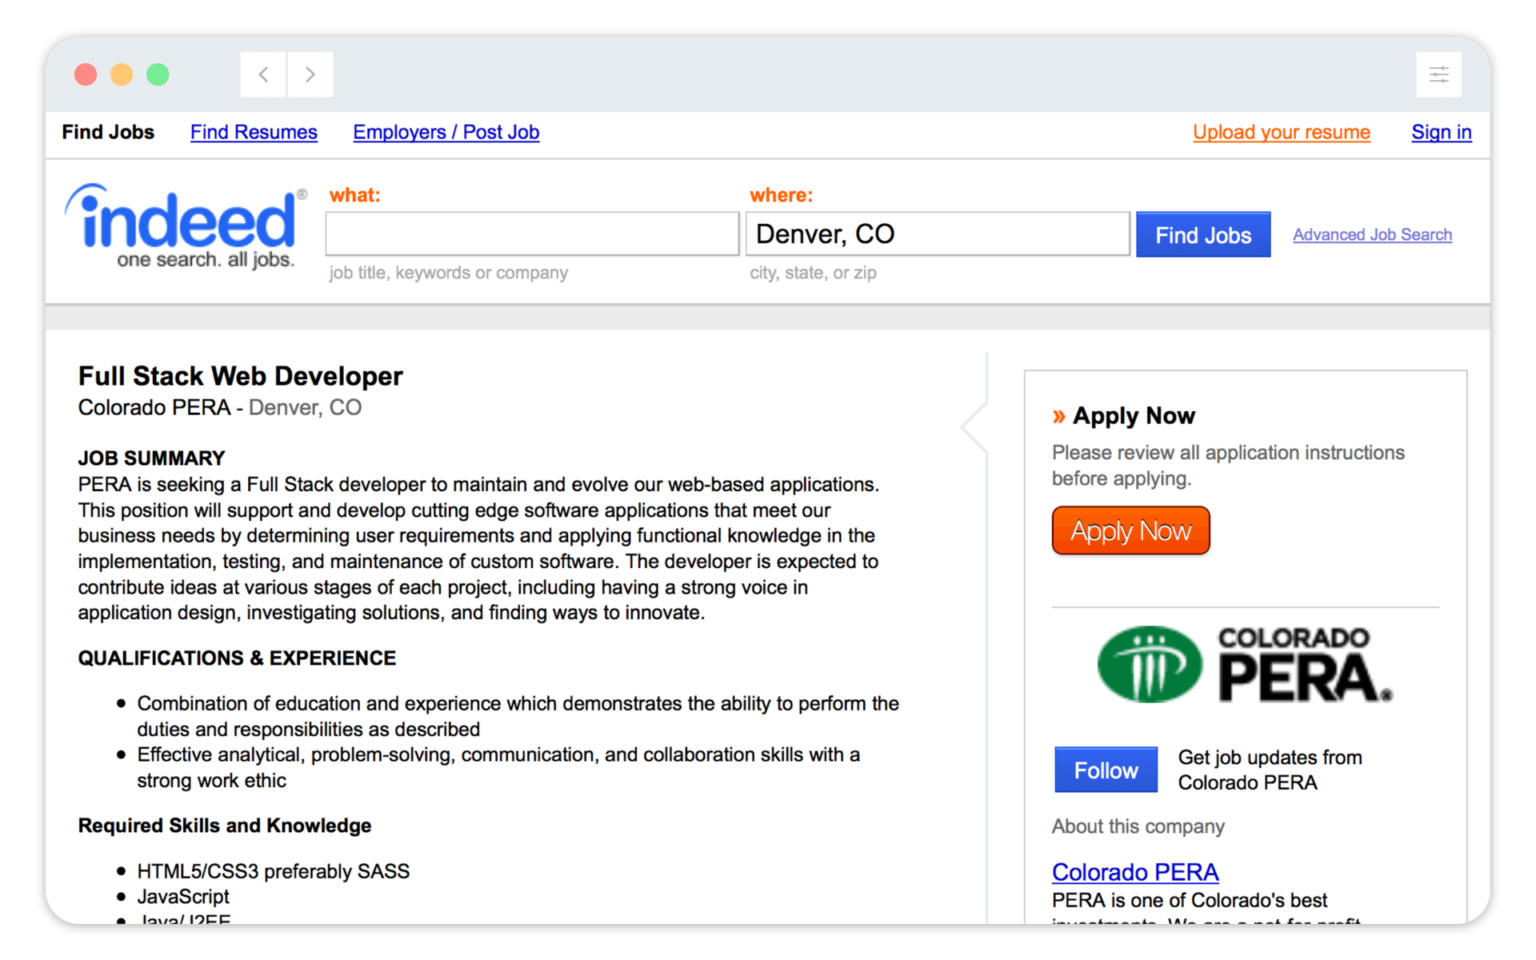Open the browser preferences icon top right
The image size is (1536, 960).
(x=1438, y=74)
